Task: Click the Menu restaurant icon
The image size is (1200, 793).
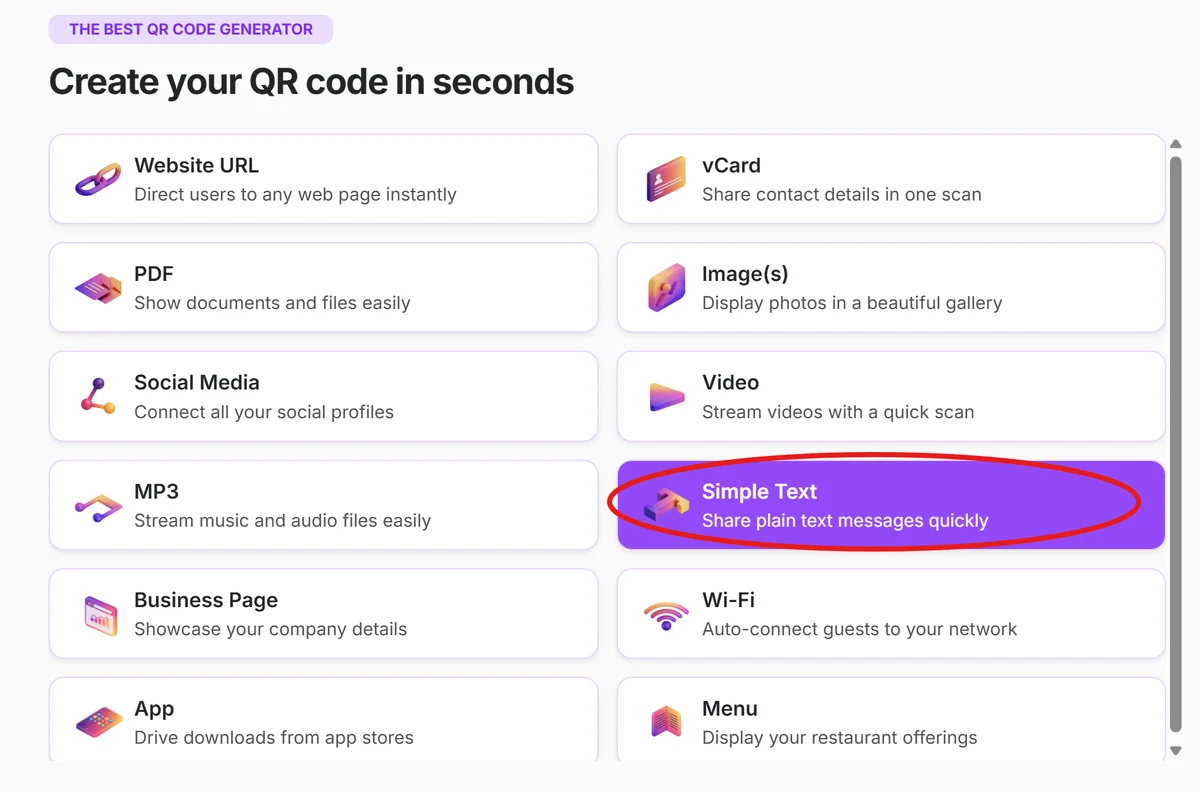Action: (665, 722)
